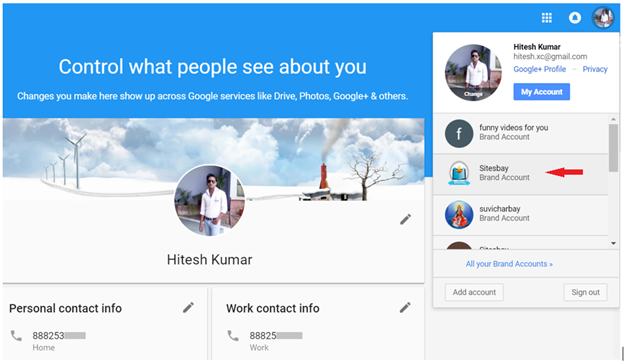This screenshot has width=624, height=364.
Task: Open the Google+ Profile link
Action: point(539,69)
